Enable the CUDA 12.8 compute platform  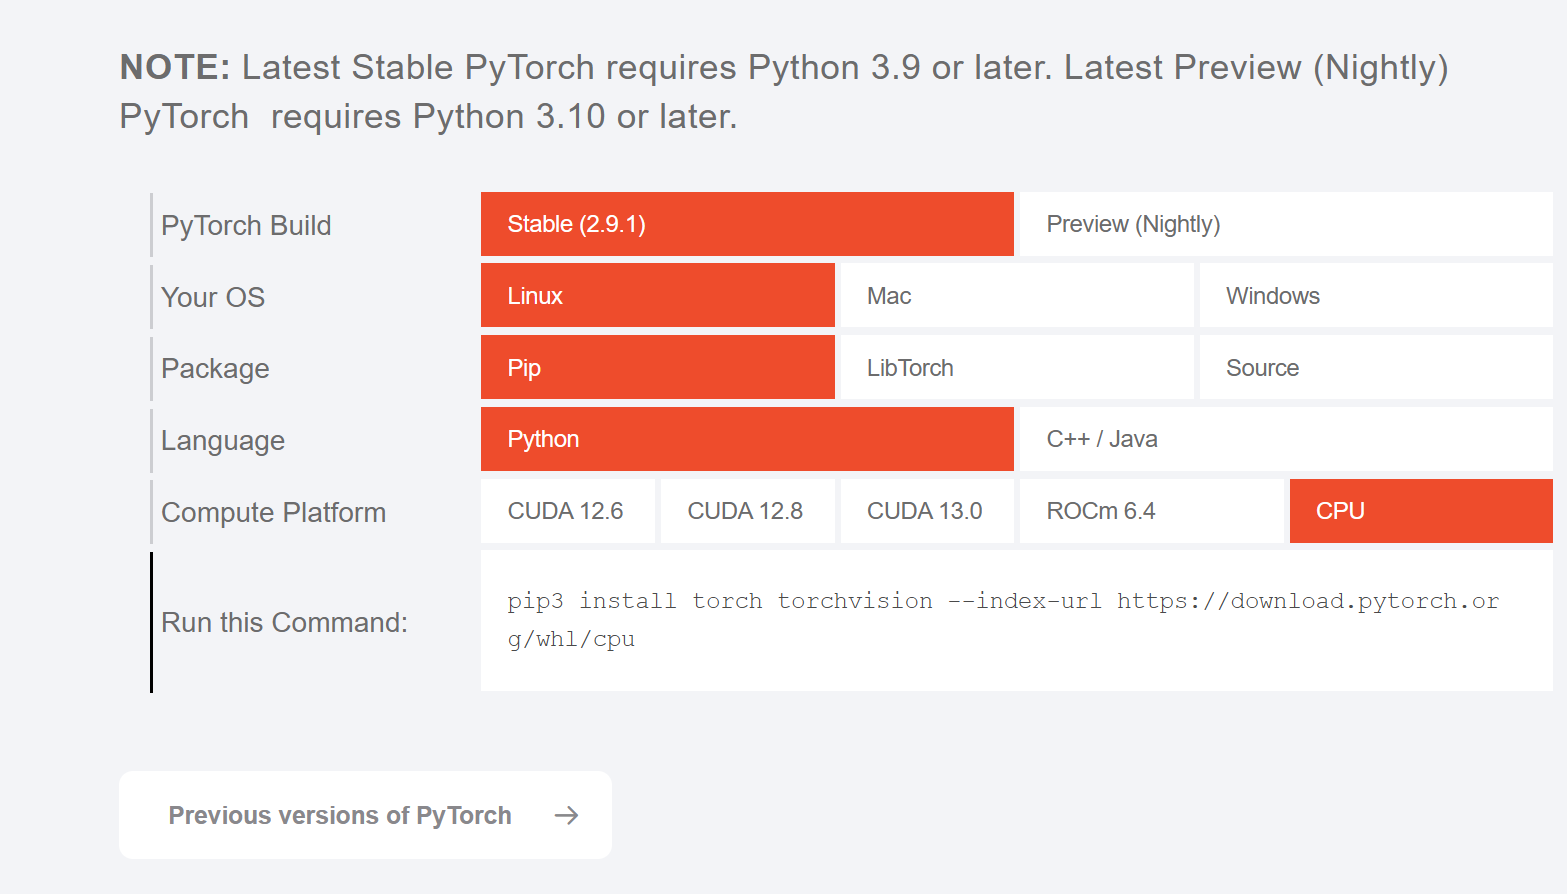(746, 511)
